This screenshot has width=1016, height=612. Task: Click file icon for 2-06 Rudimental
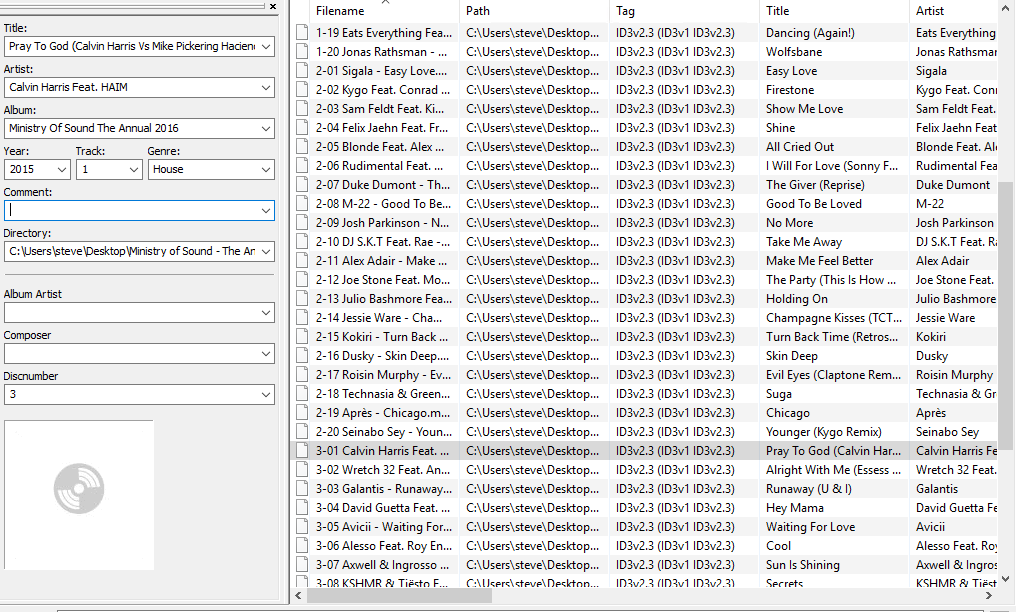302,166
